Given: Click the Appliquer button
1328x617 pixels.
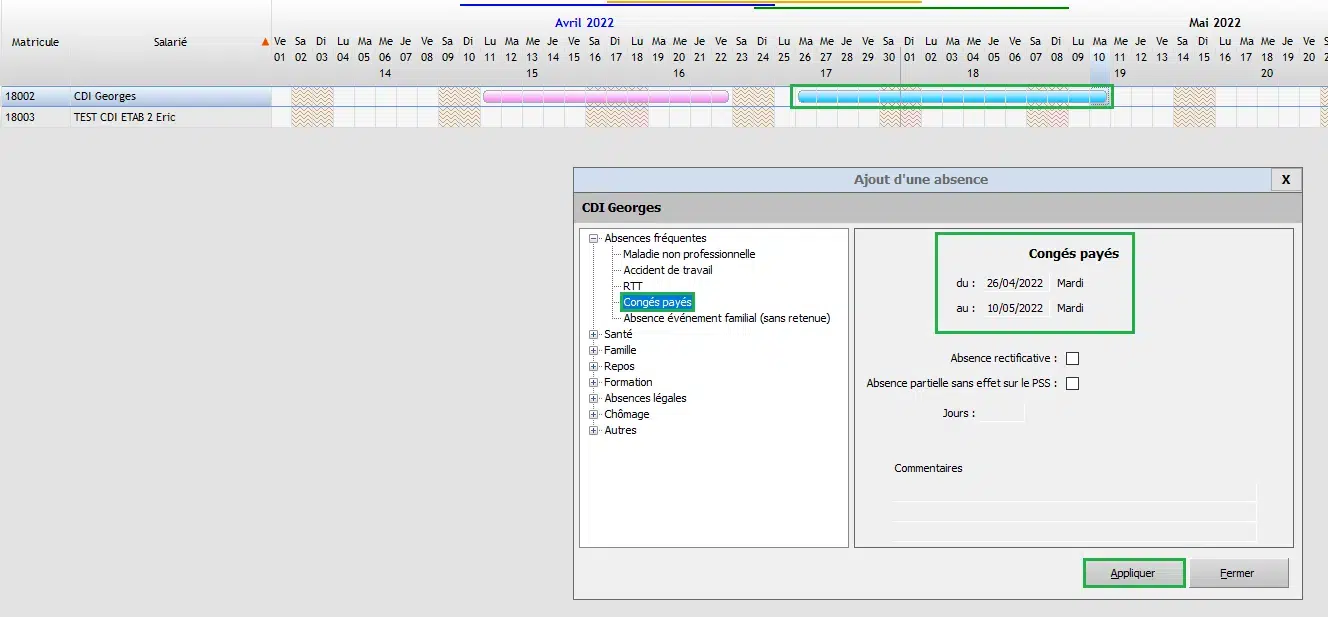Looking at the screenshot, I should pyautogui.click(x=1133, y=573).
